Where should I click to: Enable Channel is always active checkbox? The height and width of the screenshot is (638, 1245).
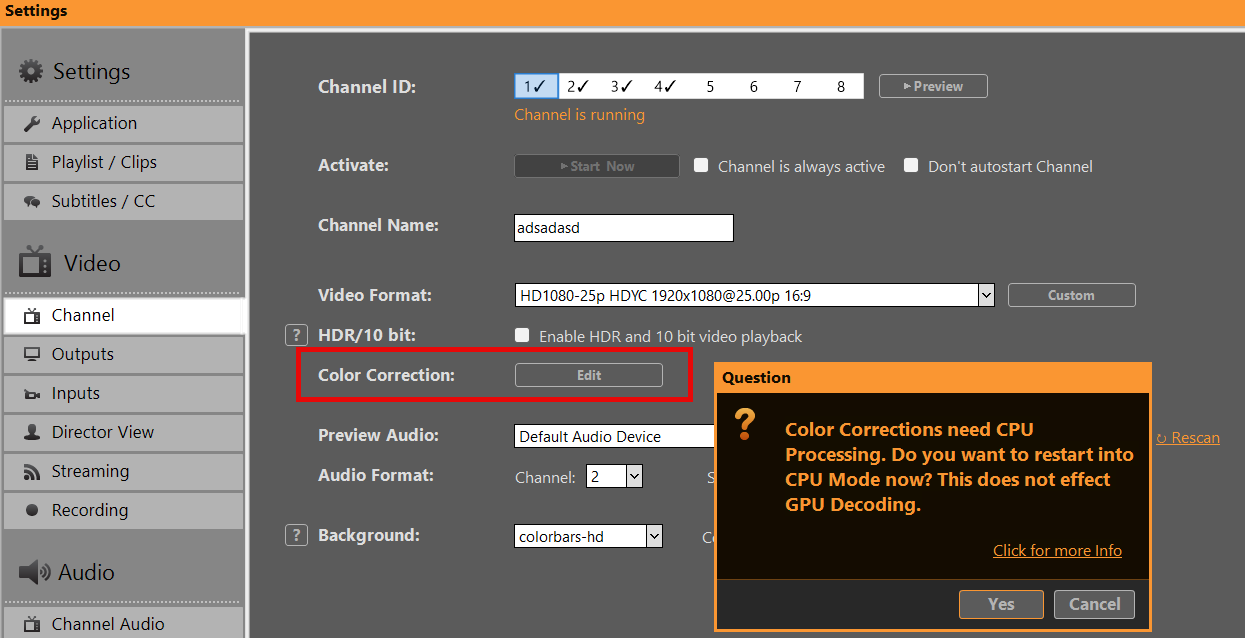point(701,166)
